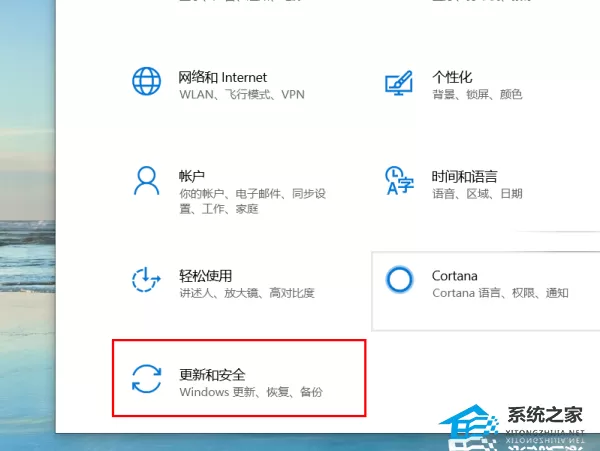Open 网络和 Internet settings title

point(222,78)
